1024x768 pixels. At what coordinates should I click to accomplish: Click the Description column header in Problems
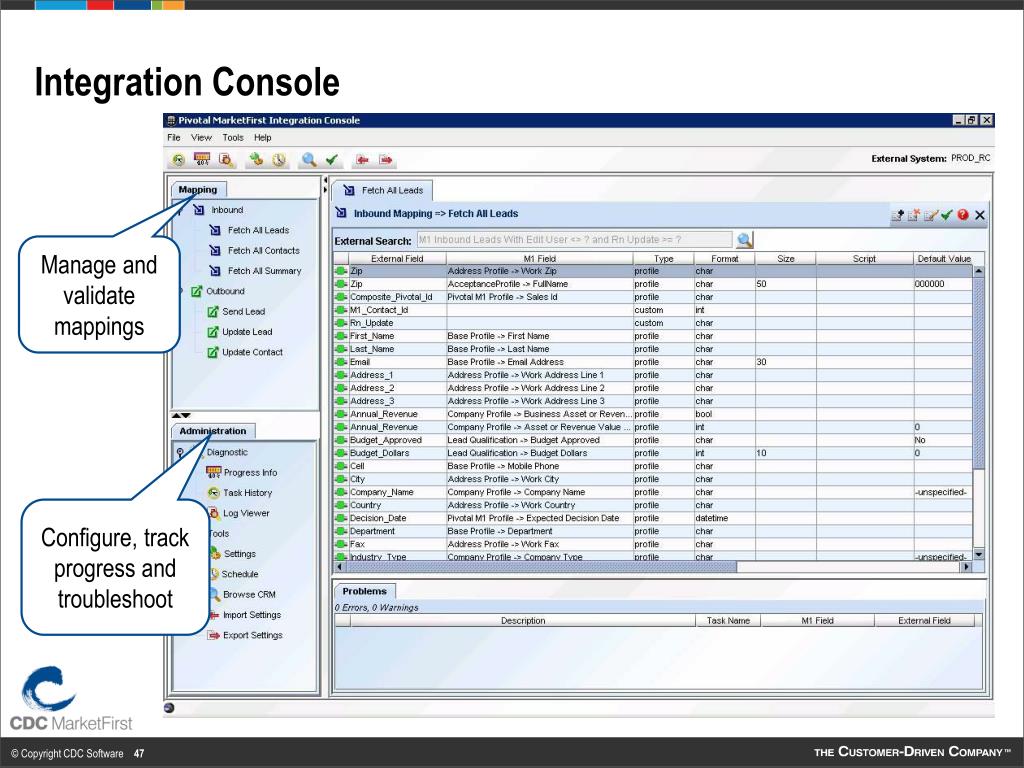[x=522, y=620]
